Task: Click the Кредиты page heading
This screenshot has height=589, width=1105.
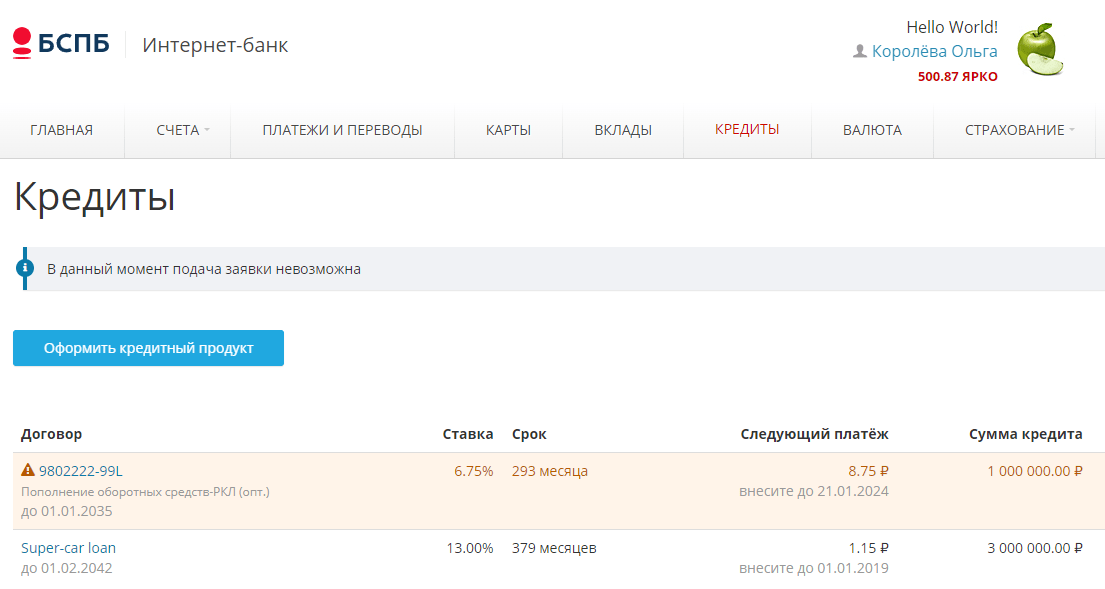Action: [x=94, y=197]
